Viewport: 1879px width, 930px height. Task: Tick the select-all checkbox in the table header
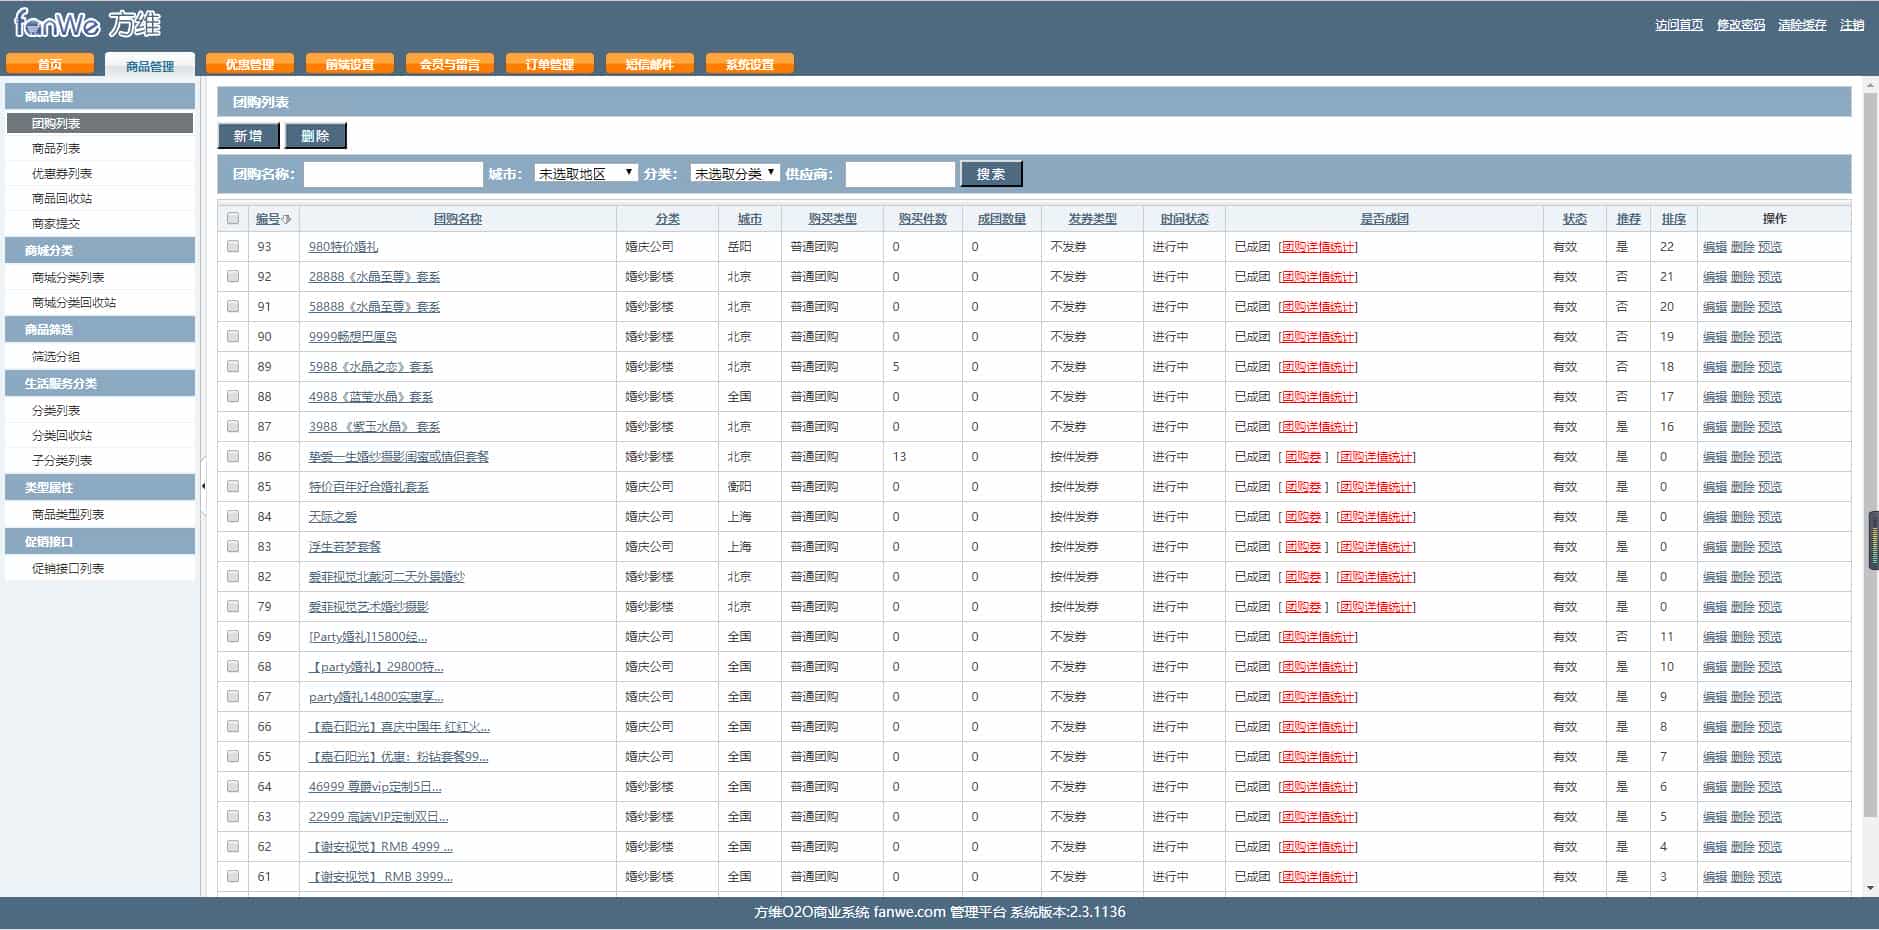(233, 218)
